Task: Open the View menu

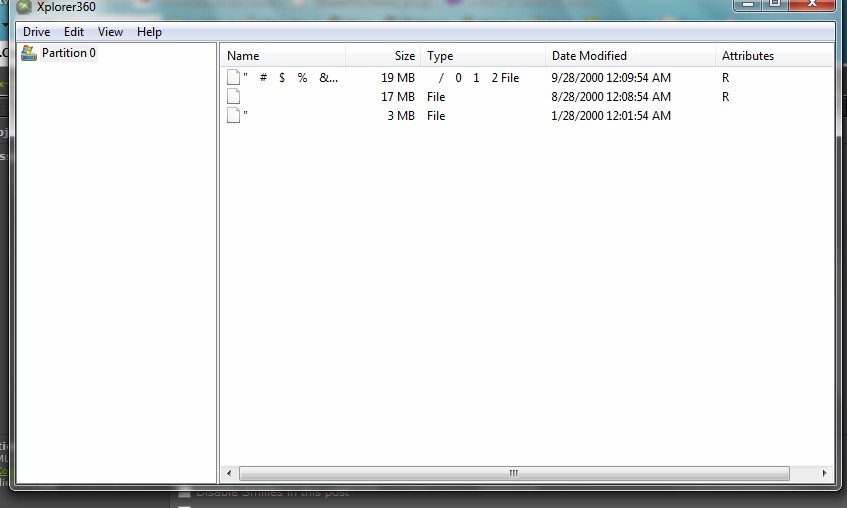Action: tap(110, 32)
